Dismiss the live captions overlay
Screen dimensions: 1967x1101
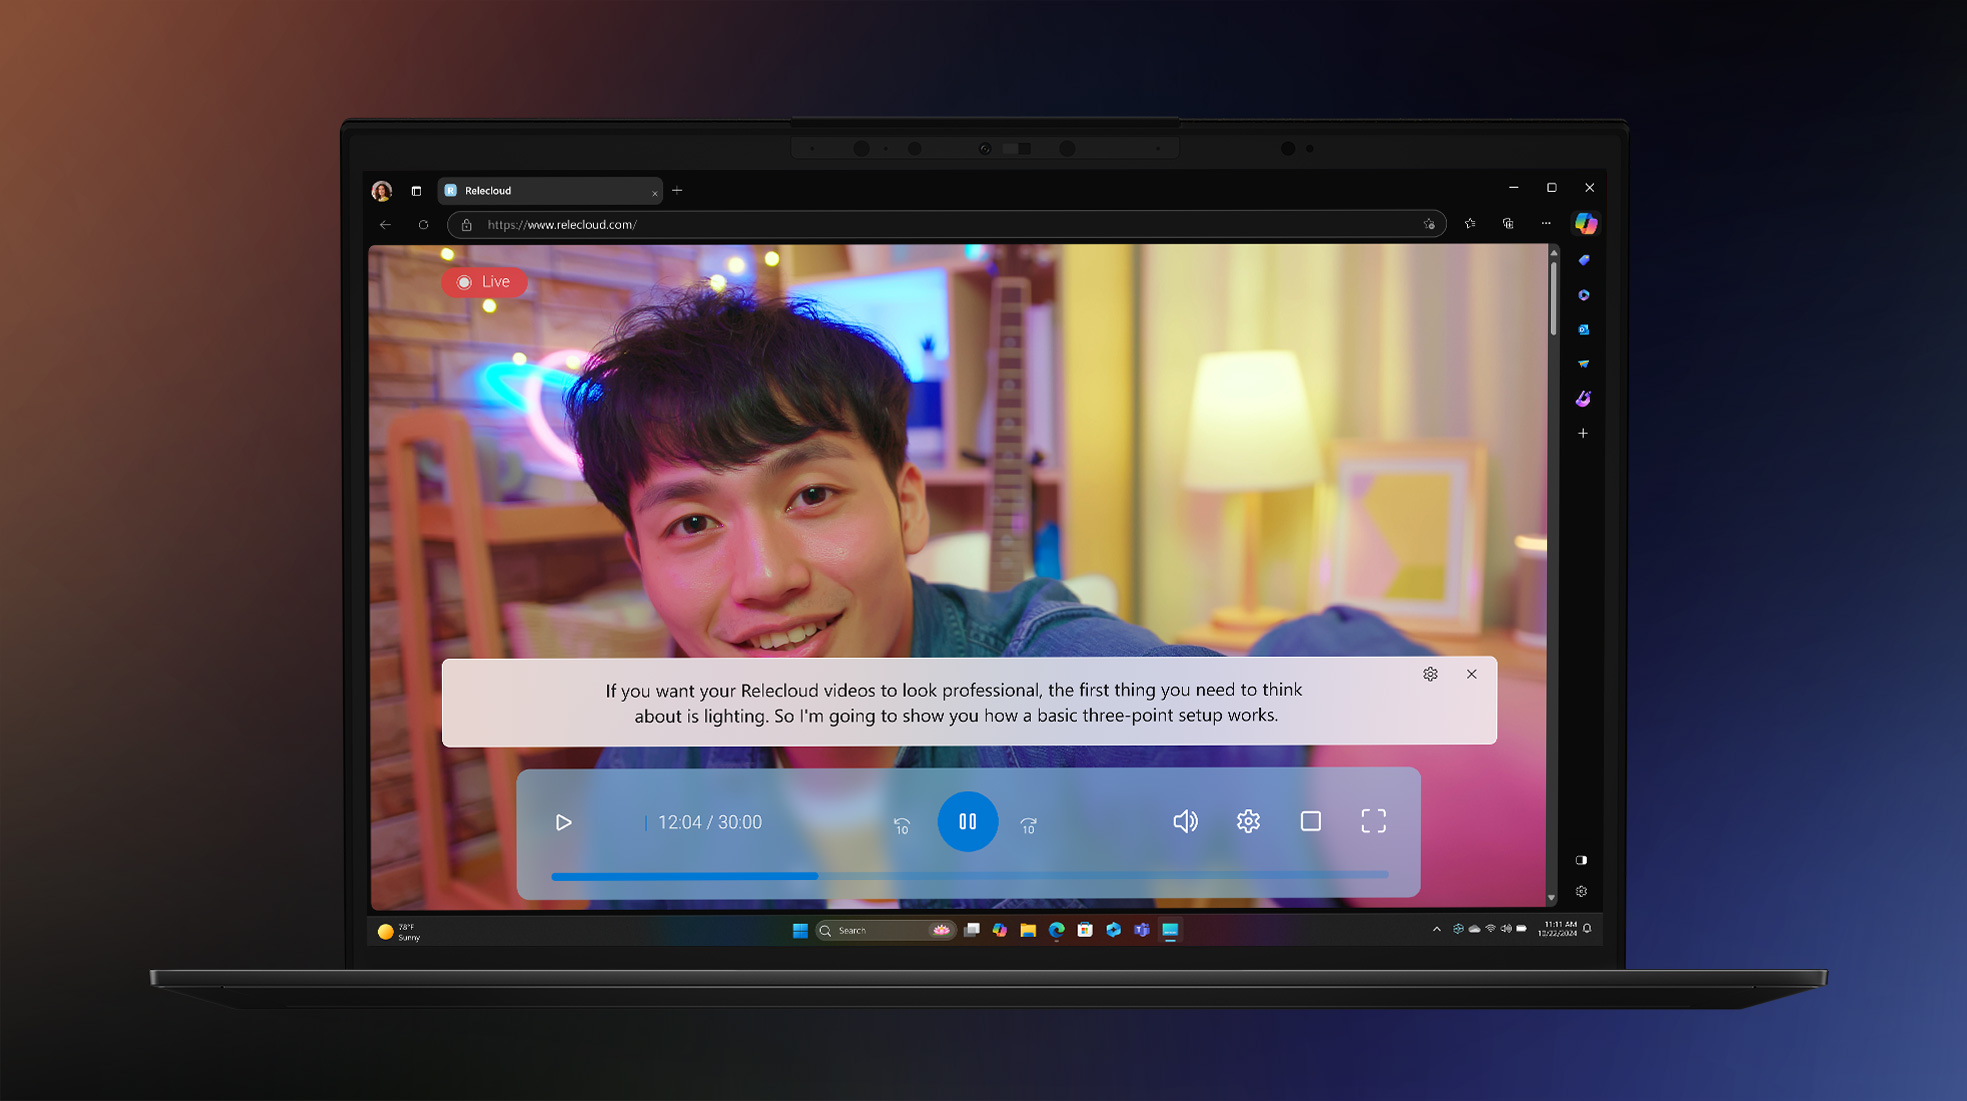point(1472,674)
